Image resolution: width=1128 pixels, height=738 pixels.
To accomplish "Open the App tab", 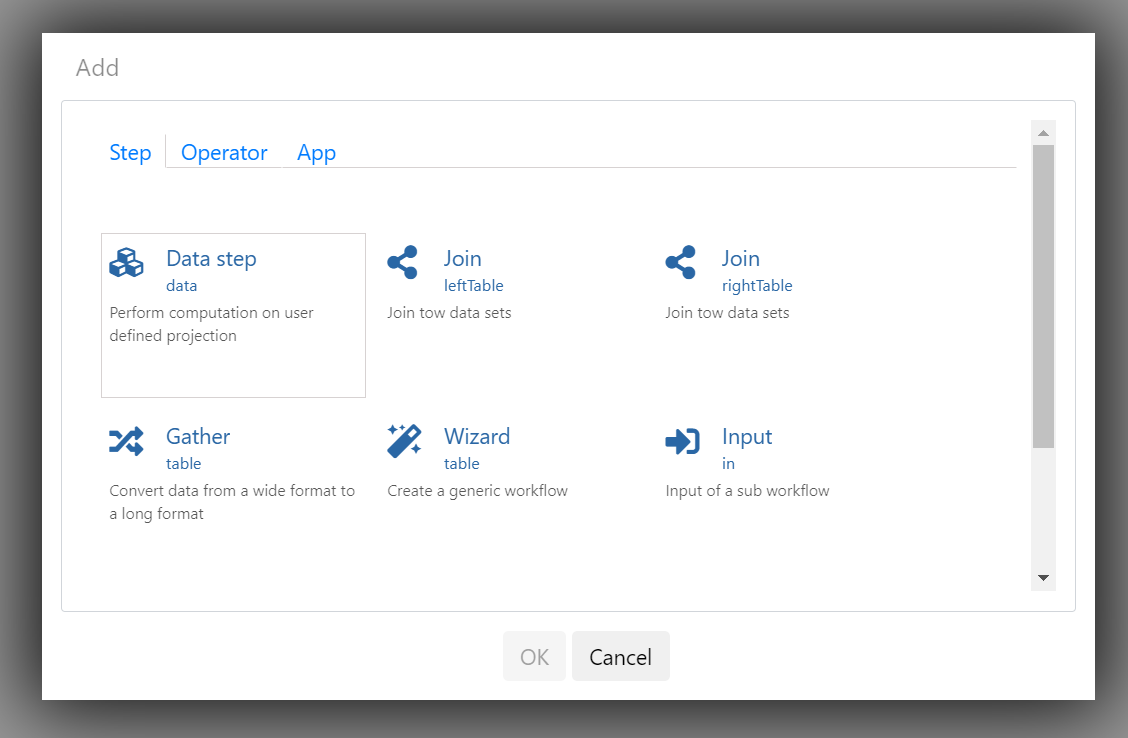I will [x=317, y=152].
